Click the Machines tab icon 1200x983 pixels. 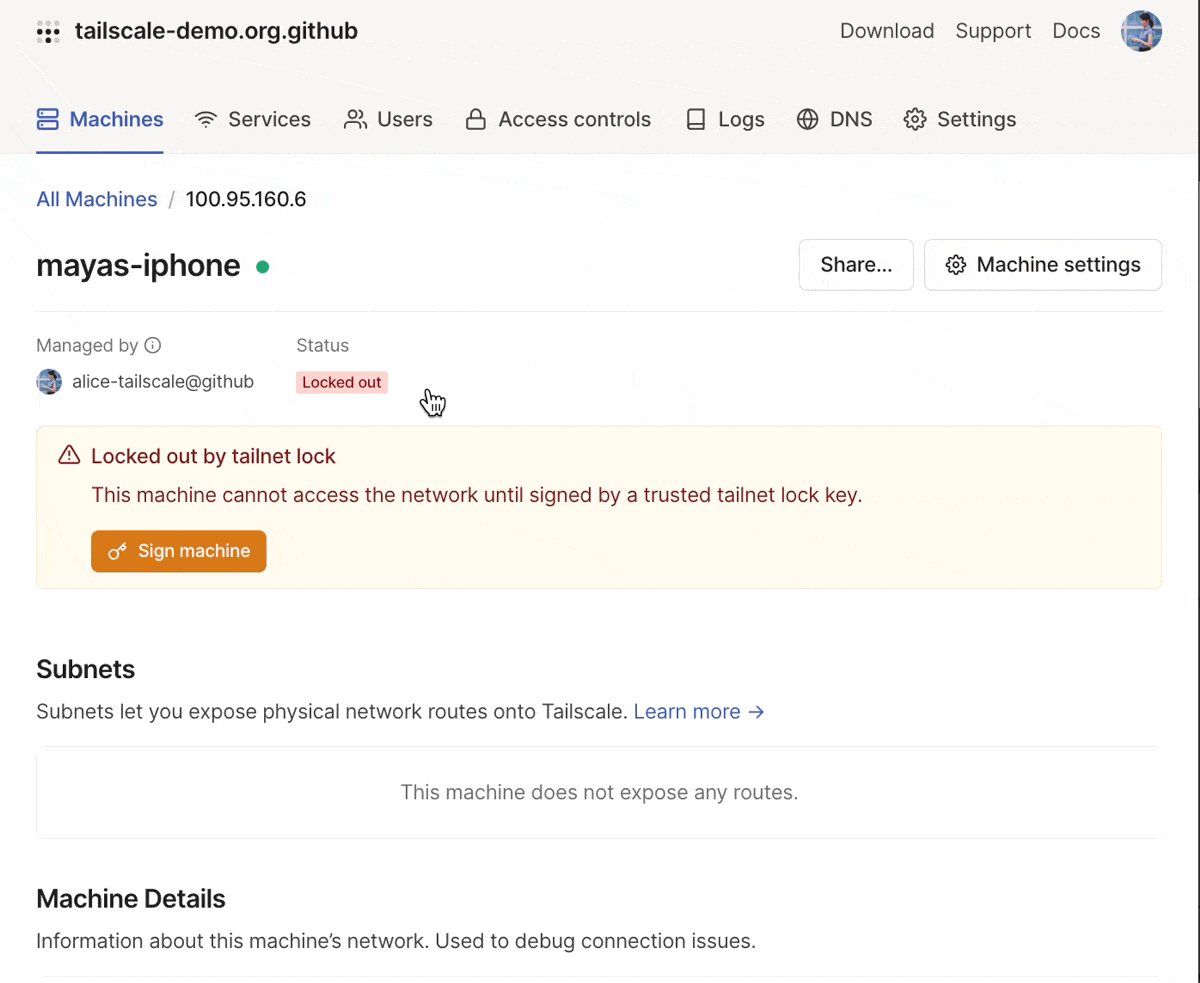click(48, 120)
